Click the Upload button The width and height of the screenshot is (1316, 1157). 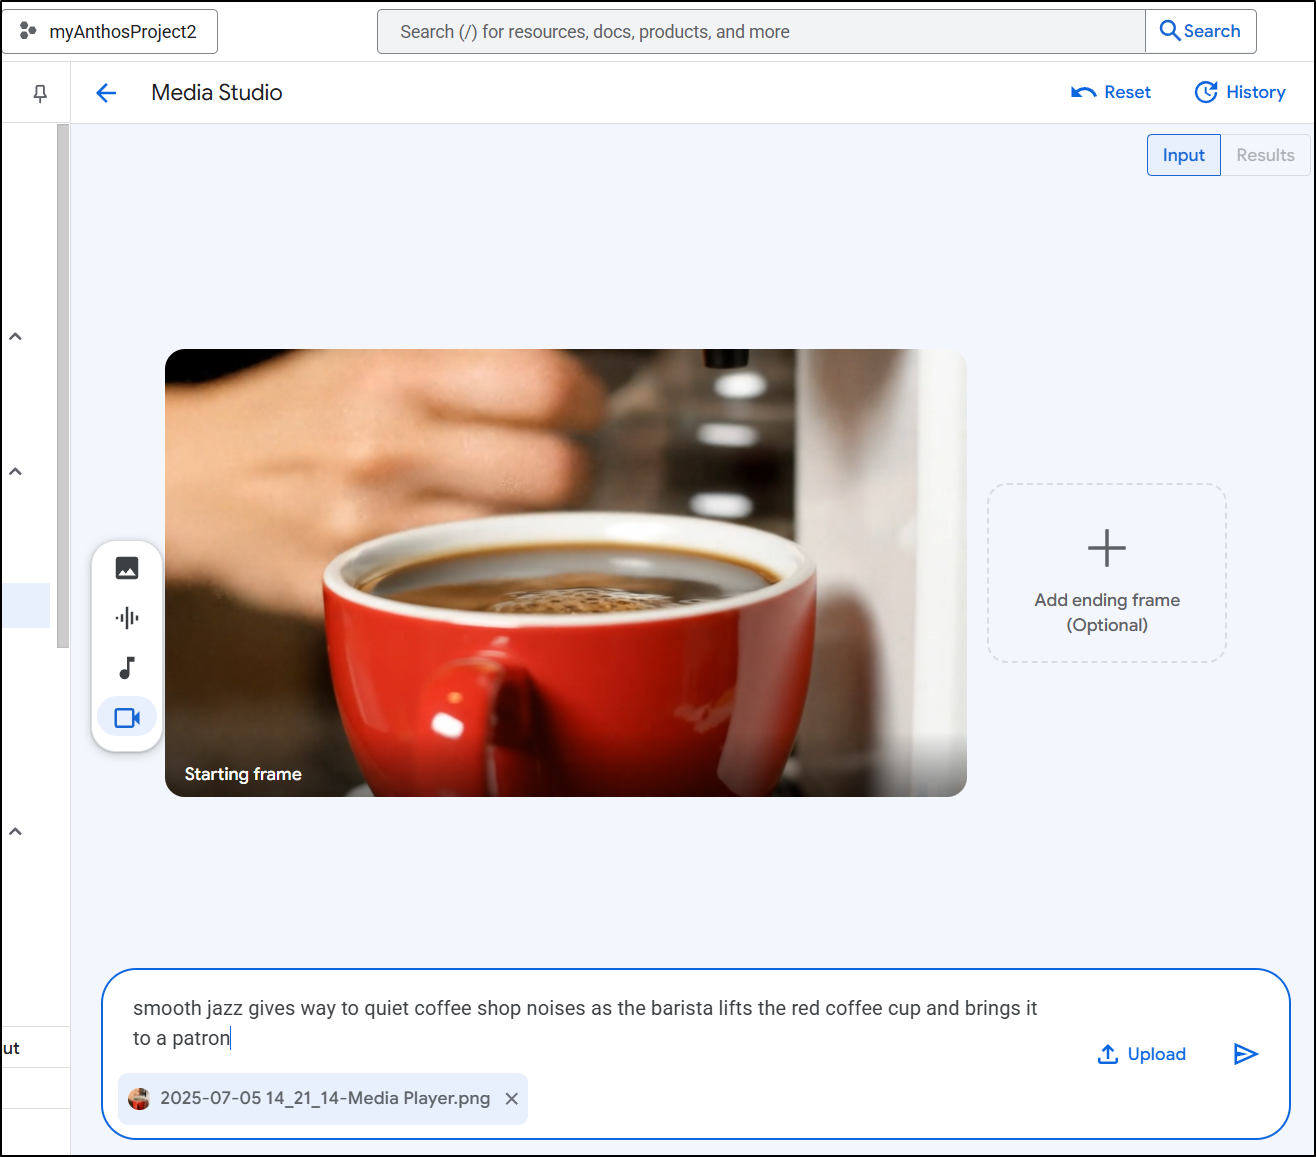click(1142, 1054)
